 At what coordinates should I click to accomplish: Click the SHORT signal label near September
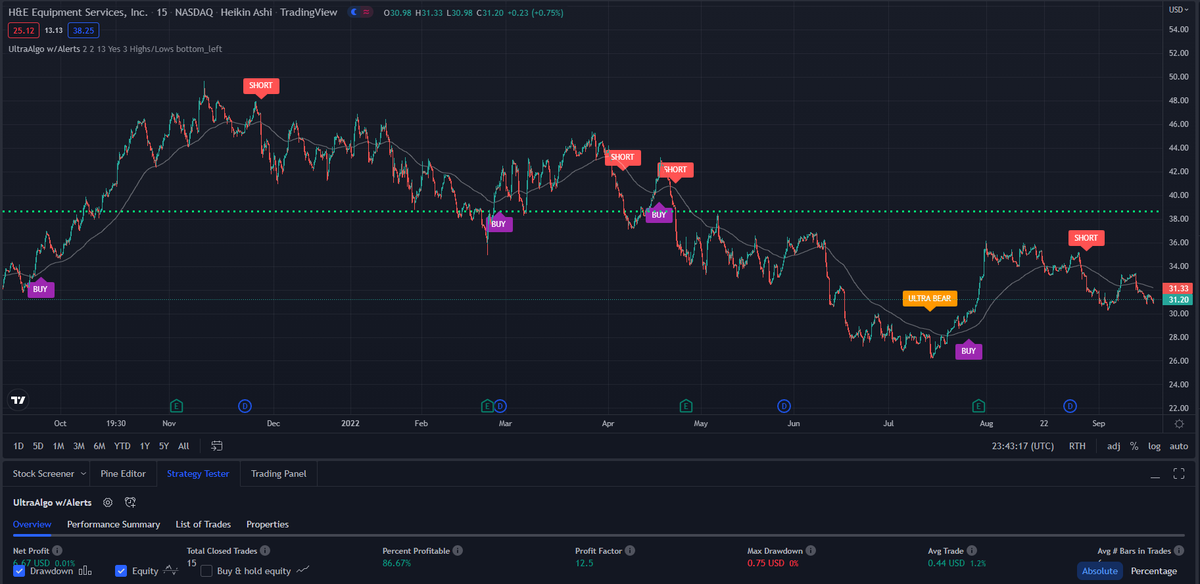(x=1086, y=238)
